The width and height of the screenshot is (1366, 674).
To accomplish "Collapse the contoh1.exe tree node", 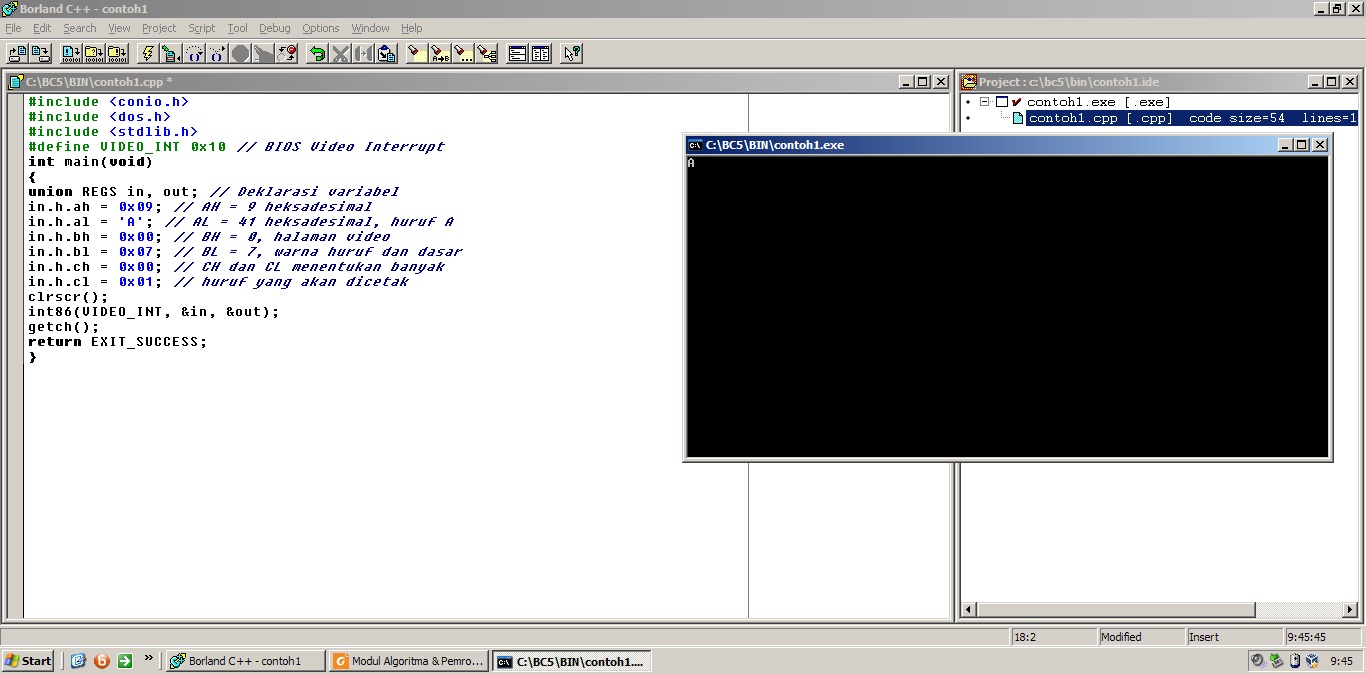I will (982, 102).
